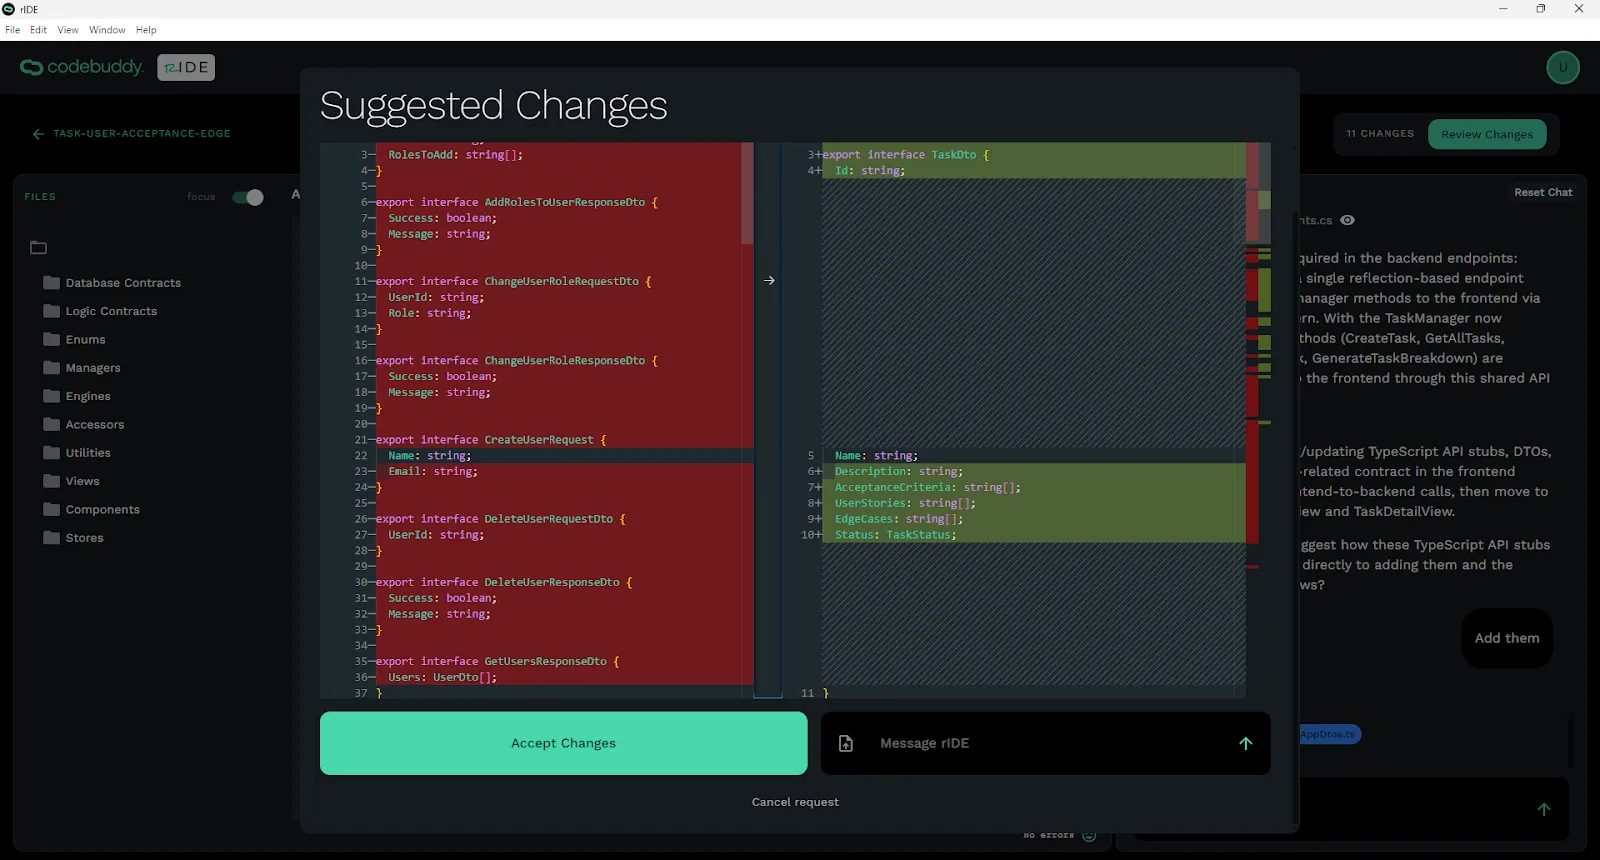Open the View menu
Viewport: 1600px width, 860px height.
68,30
